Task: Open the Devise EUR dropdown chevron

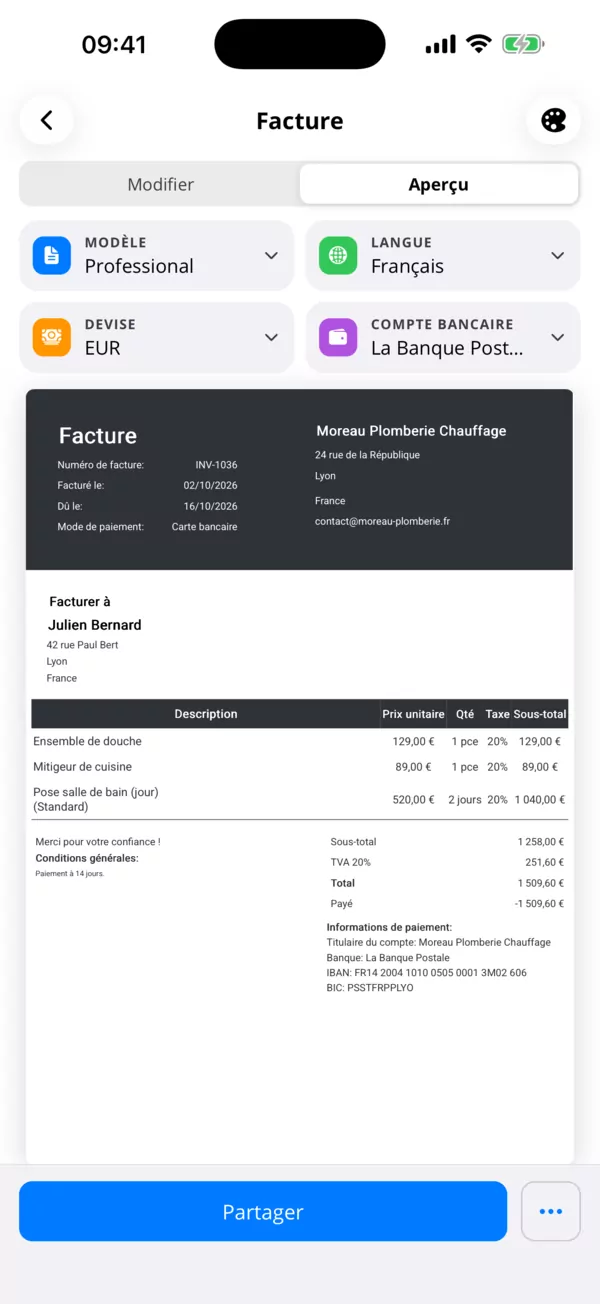Action: coord(271,337)
